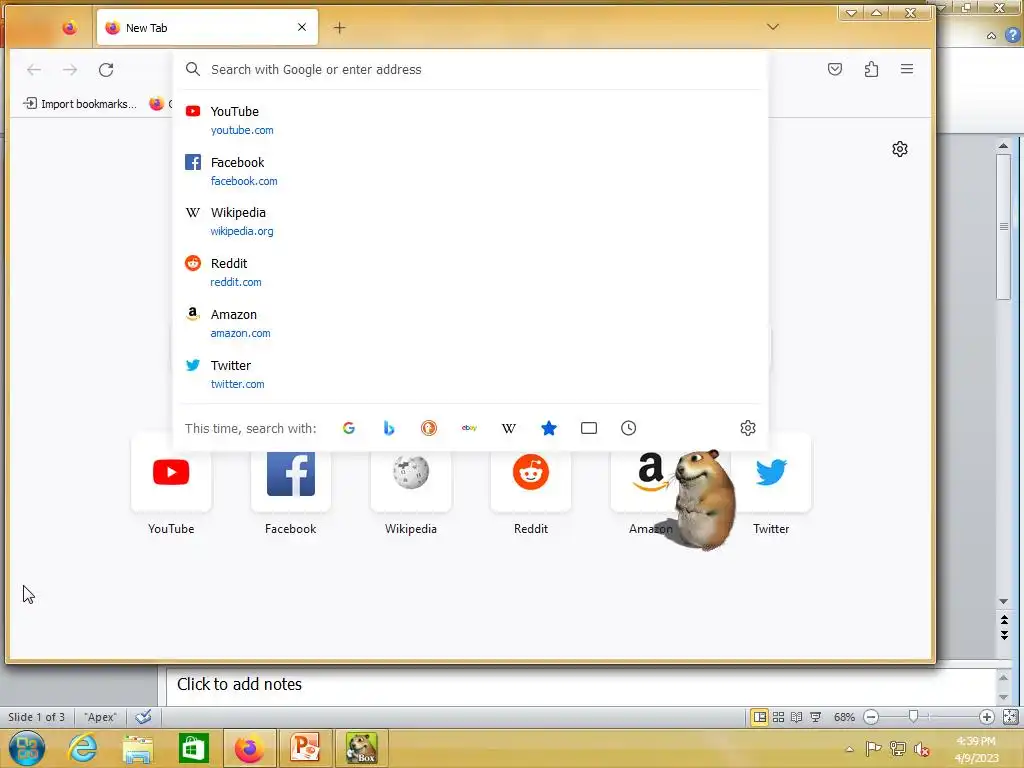1024x768 pixels.
Task: Click the PowerPoint zoom slider handle
Action: coord(914,717)
